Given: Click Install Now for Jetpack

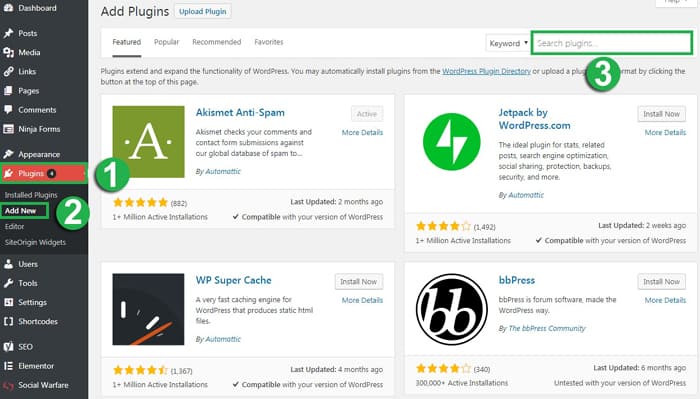Looking at the screenshot, I should click(662, 114).
